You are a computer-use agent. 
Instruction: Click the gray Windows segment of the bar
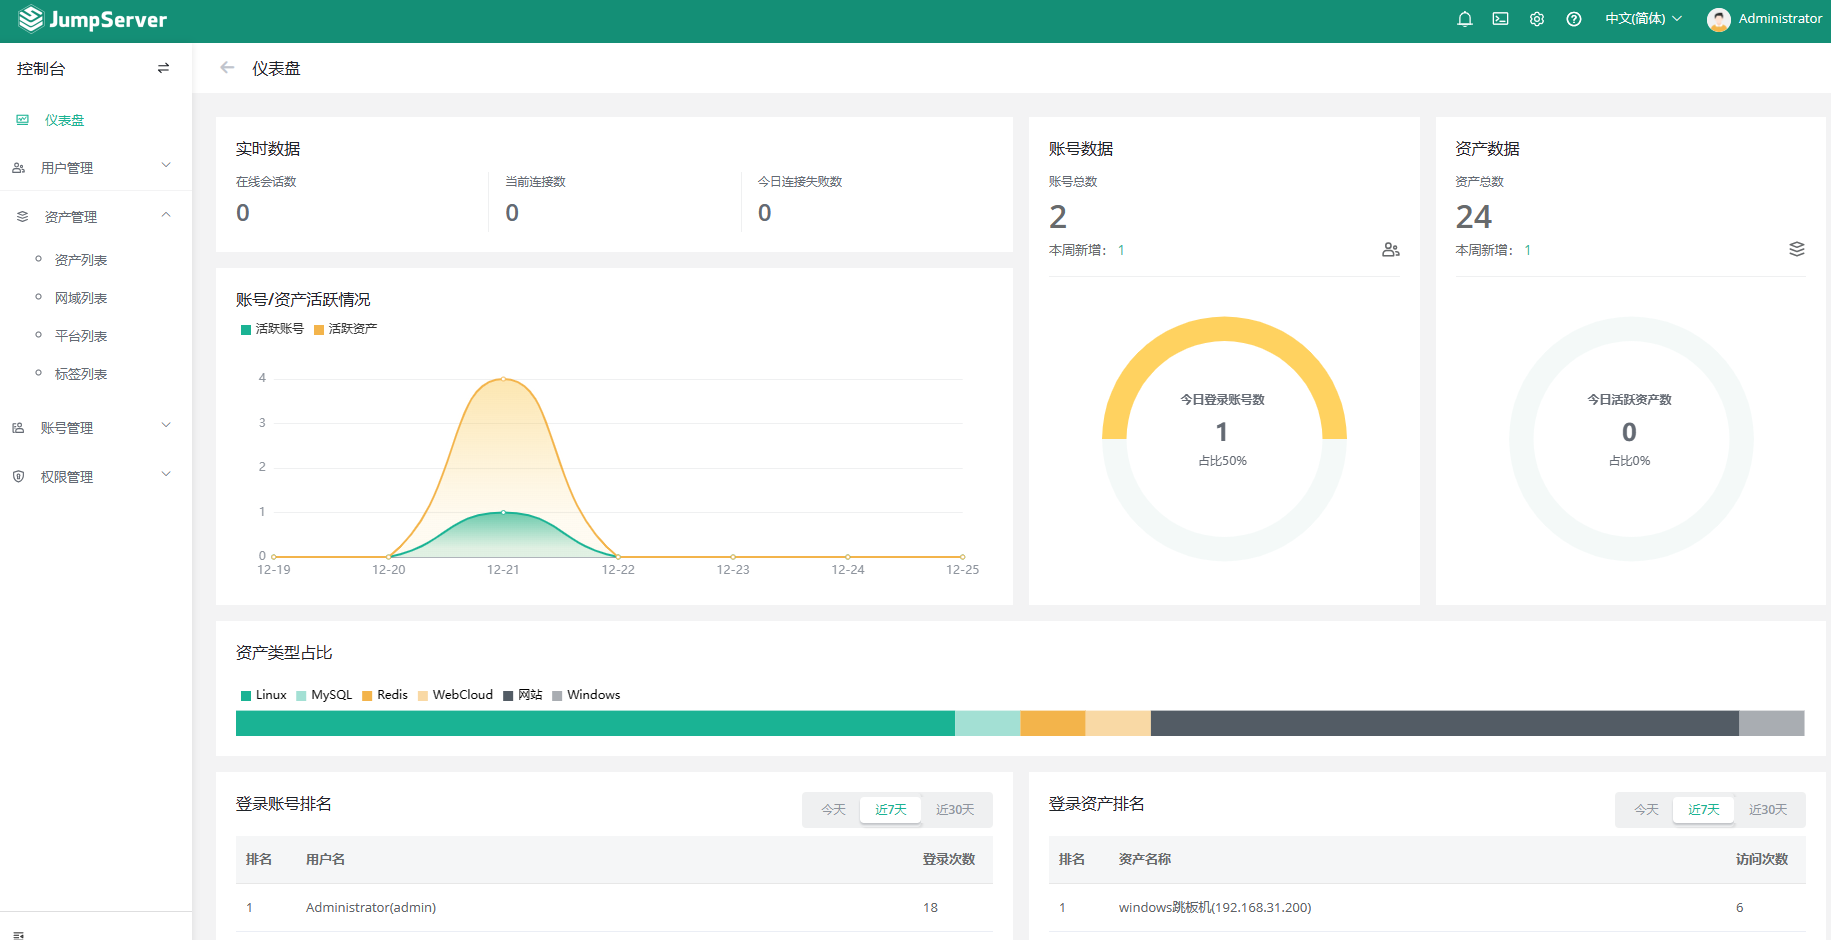click(1771, 723)
